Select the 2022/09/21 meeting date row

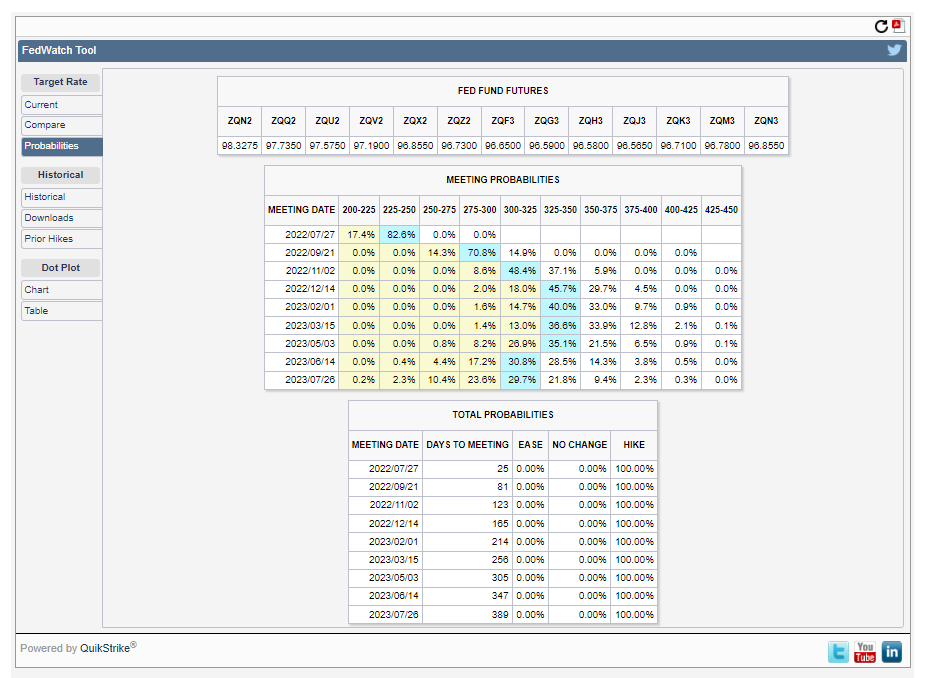coord(310,252)
